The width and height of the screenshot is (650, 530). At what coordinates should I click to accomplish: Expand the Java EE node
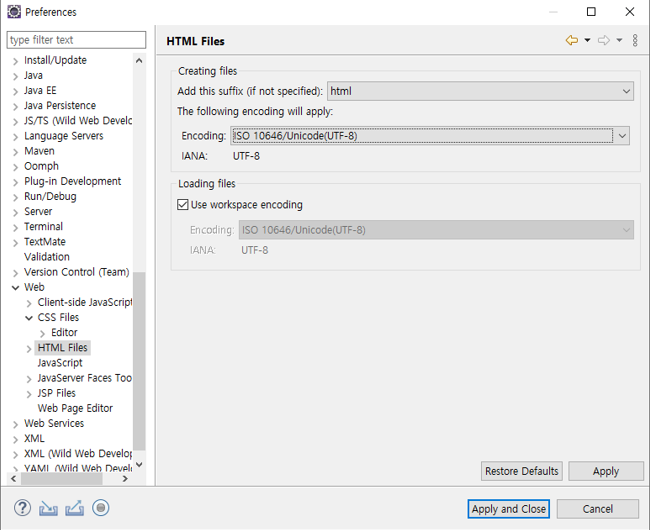point(15,92)
